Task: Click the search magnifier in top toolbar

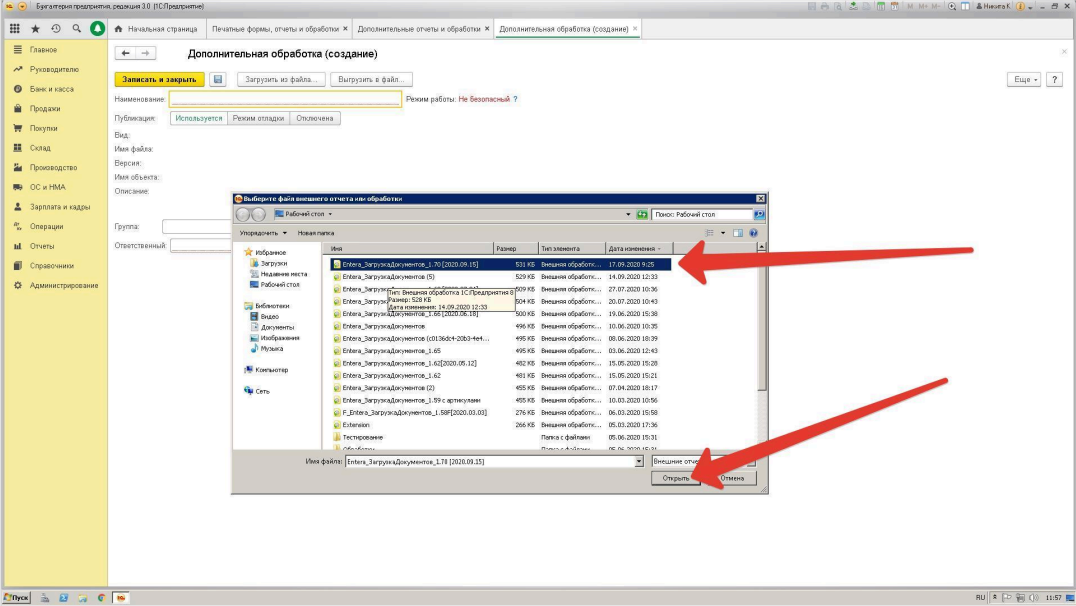Action: tap(76, 29)
